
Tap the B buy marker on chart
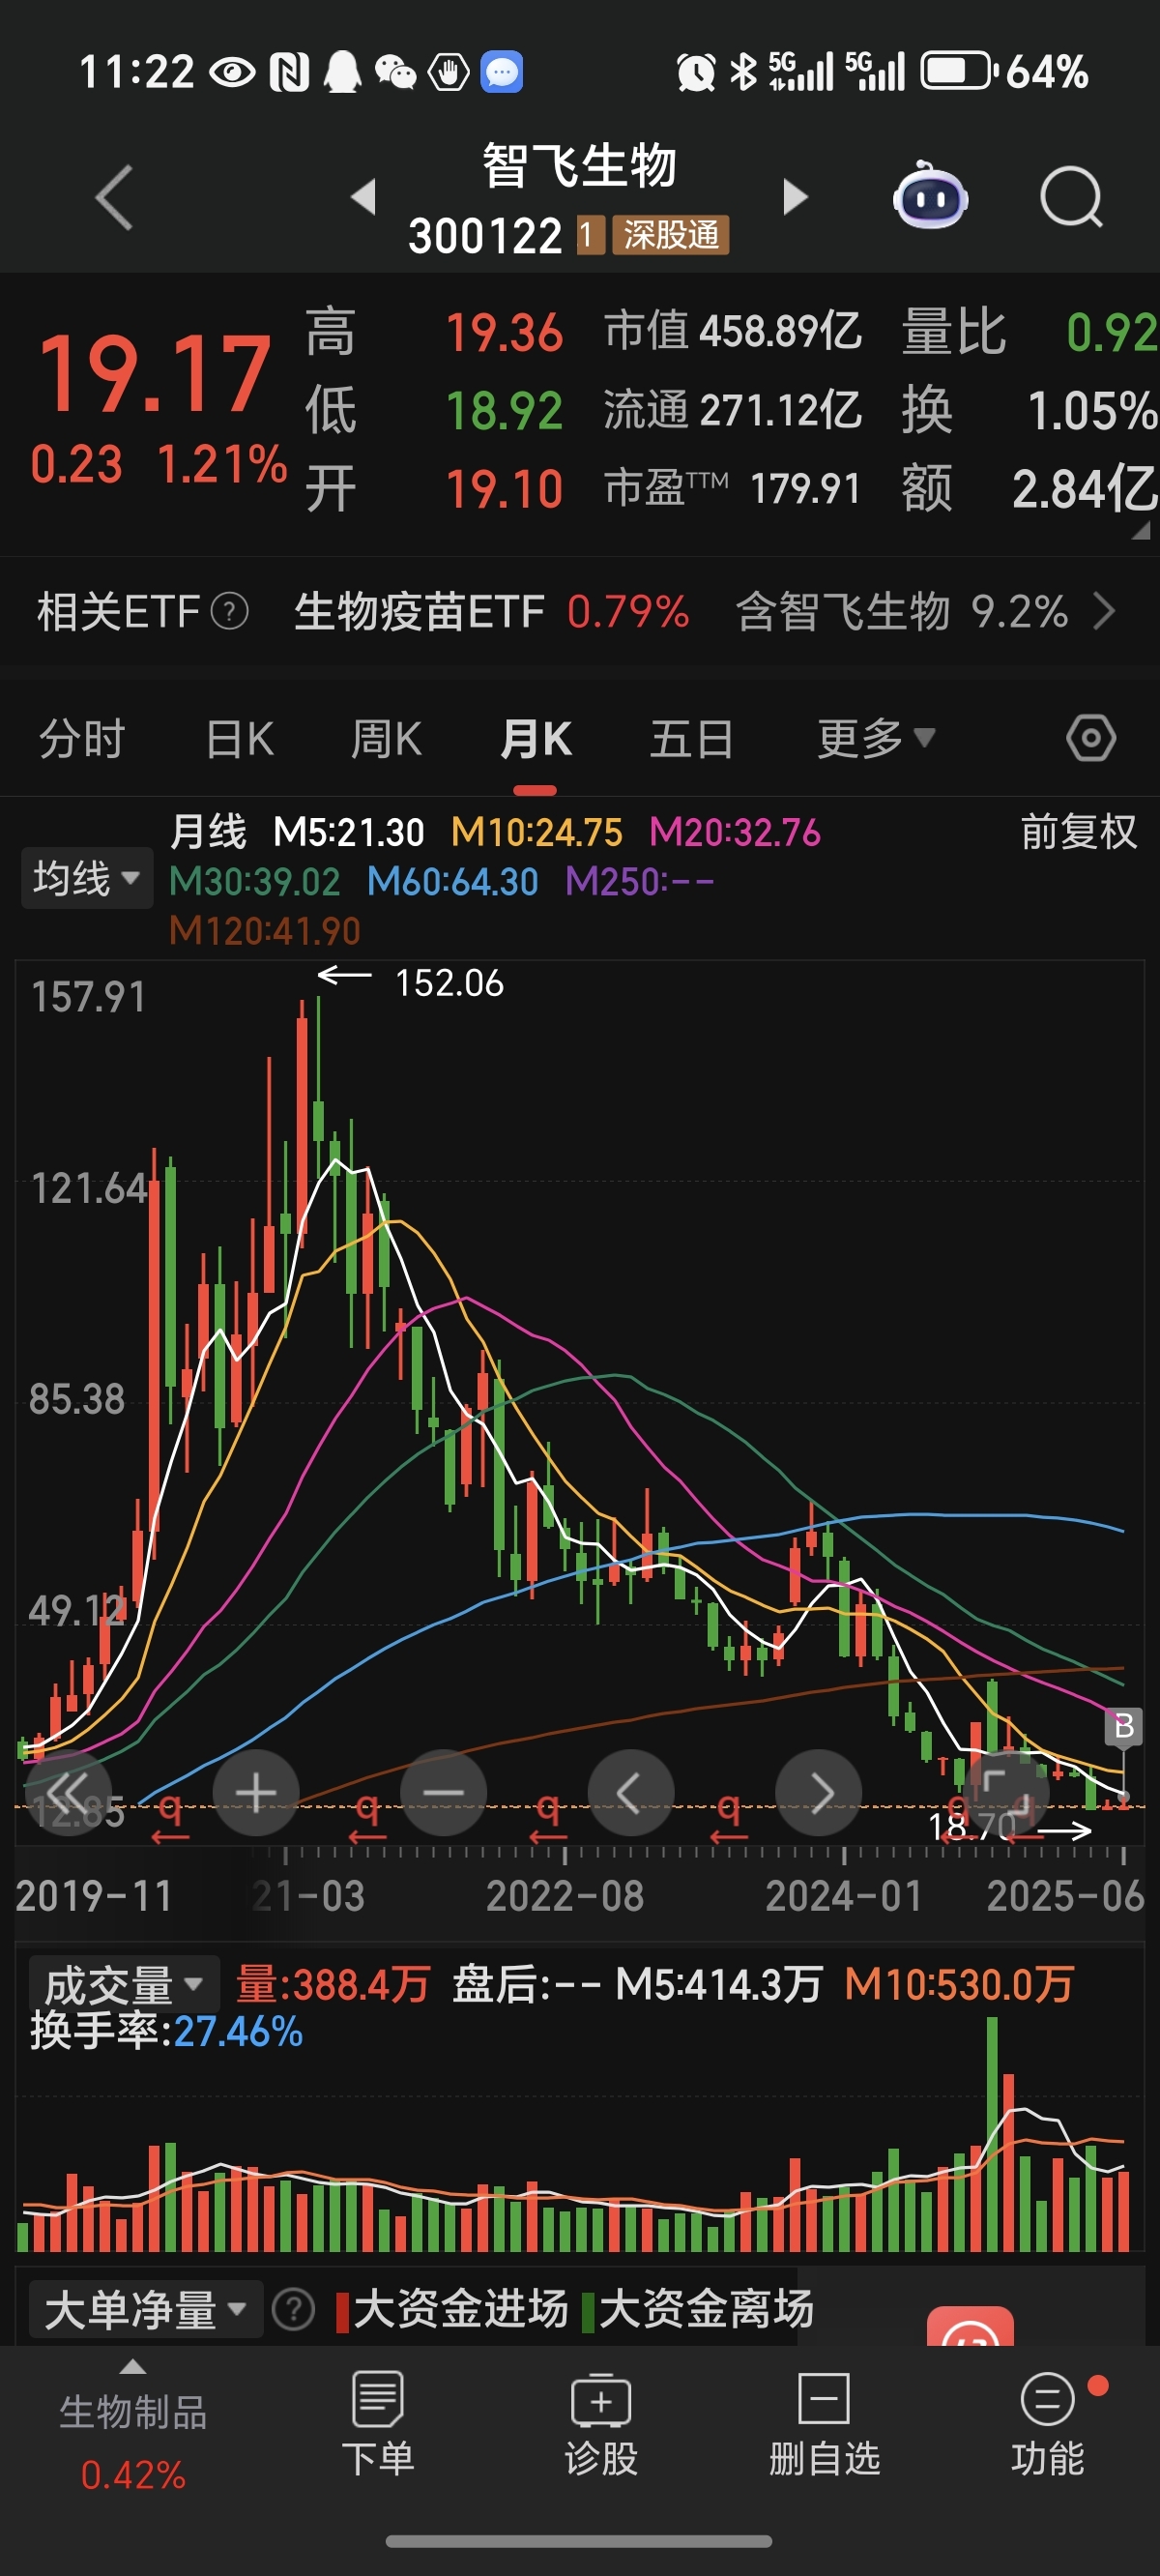pos(1123,1726)
